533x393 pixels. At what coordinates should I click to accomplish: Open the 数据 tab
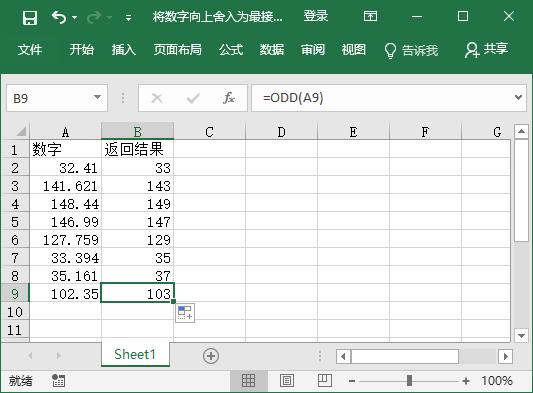click(x=272, y=50)
